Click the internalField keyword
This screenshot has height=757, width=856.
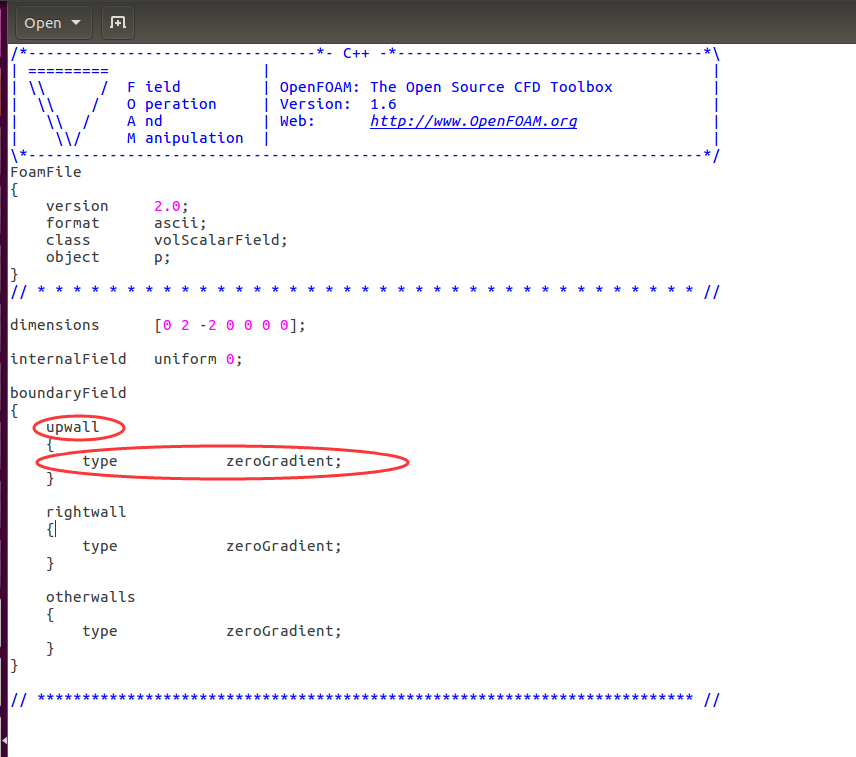coord(68,359)
